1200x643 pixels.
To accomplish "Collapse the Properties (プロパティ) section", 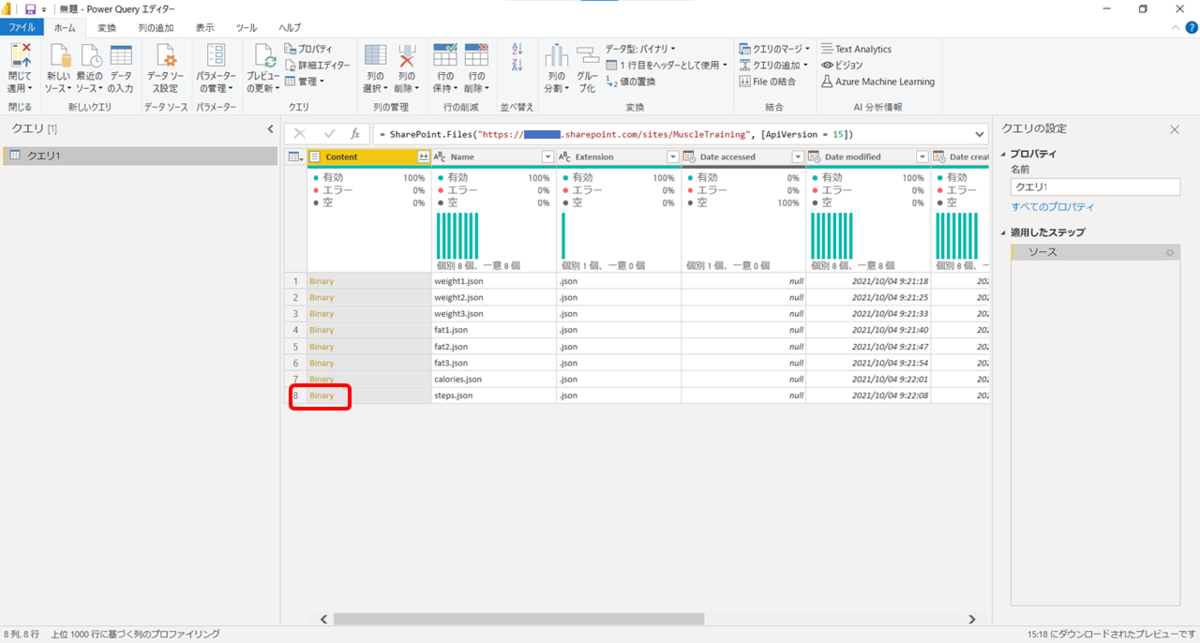I will coord(1003,154).
